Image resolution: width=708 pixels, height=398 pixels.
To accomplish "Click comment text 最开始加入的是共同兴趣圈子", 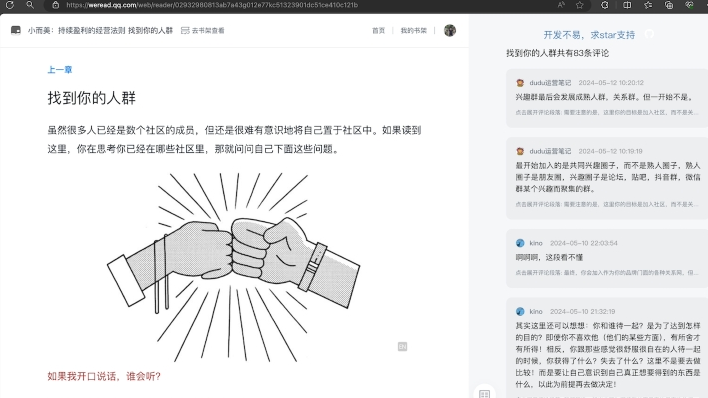I will tap(608, 177).
